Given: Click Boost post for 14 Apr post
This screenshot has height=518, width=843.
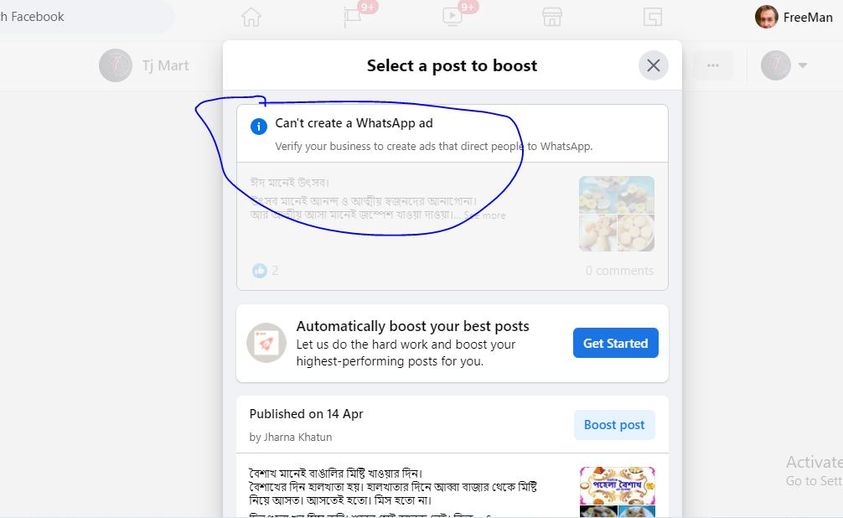Looking at the screenshot, I should click(x=615, y=425).
